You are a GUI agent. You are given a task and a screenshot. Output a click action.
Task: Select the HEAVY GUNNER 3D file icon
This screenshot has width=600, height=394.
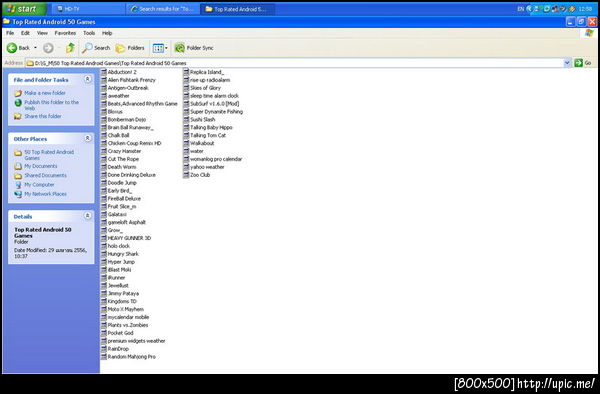pos(104,238)
